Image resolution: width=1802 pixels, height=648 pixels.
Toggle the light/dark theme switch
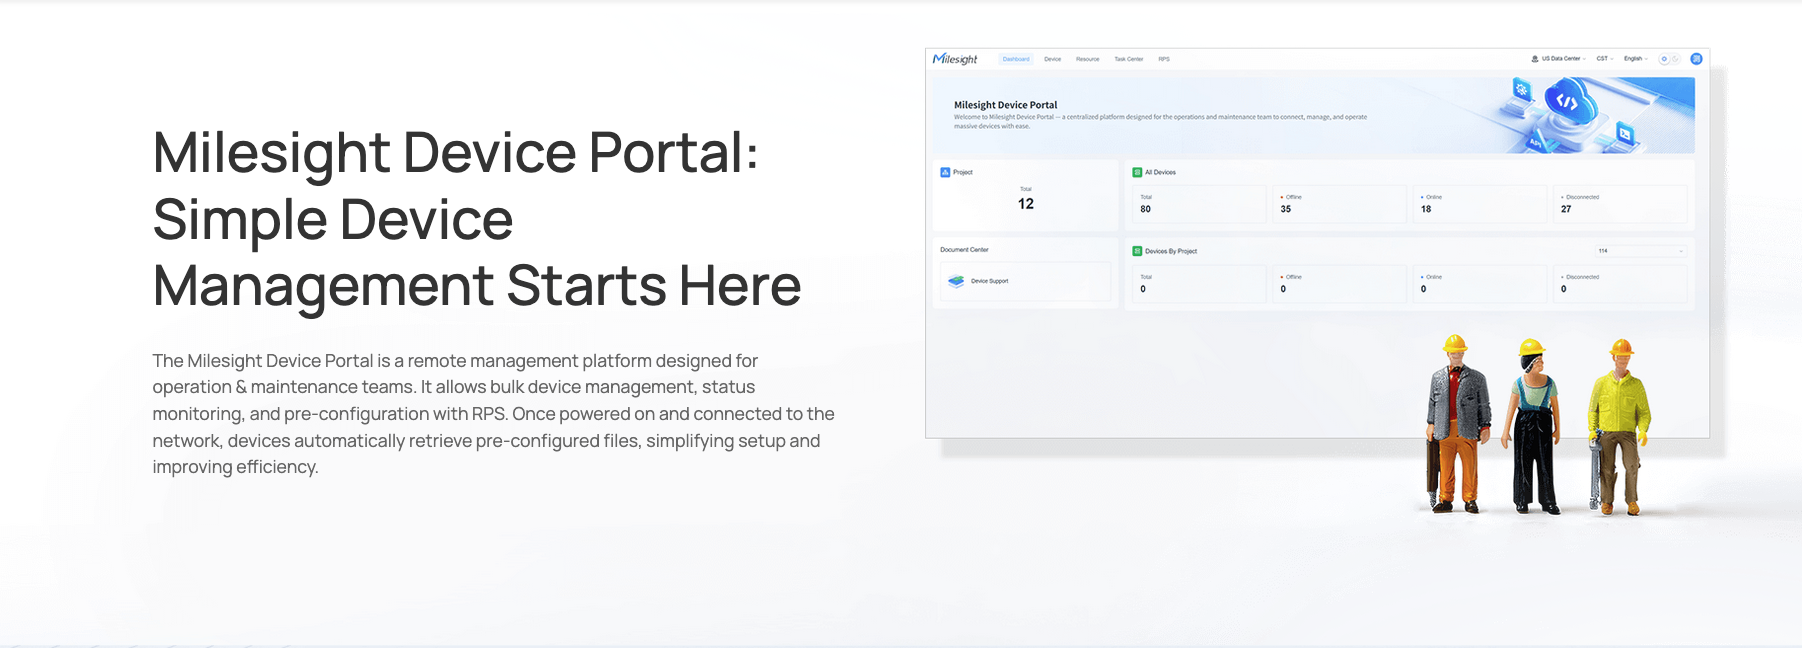tap(1669, 59)
